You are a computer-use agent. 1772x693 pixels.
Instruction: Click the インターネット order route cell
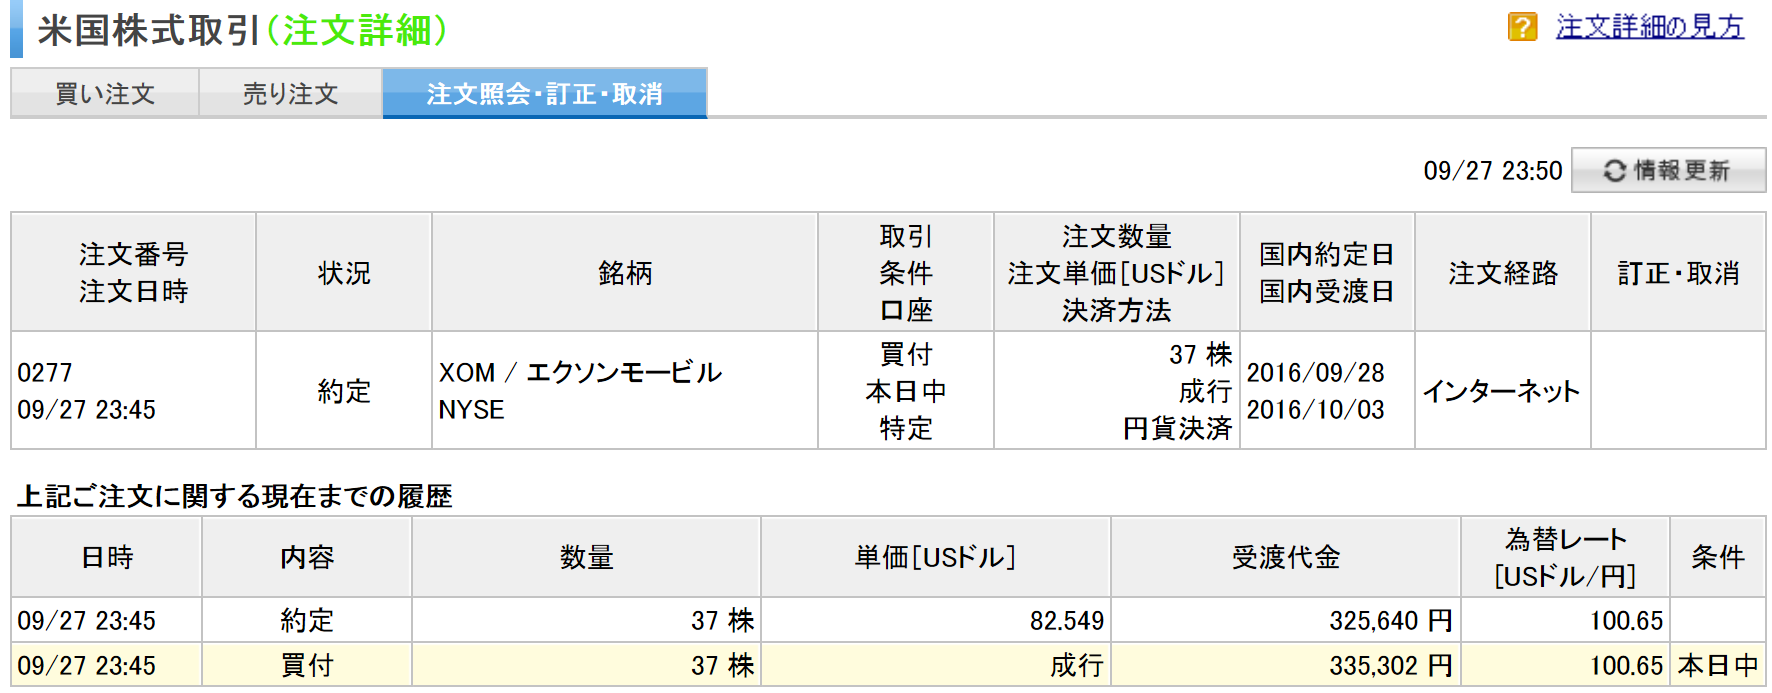(x=1501, y=391)
